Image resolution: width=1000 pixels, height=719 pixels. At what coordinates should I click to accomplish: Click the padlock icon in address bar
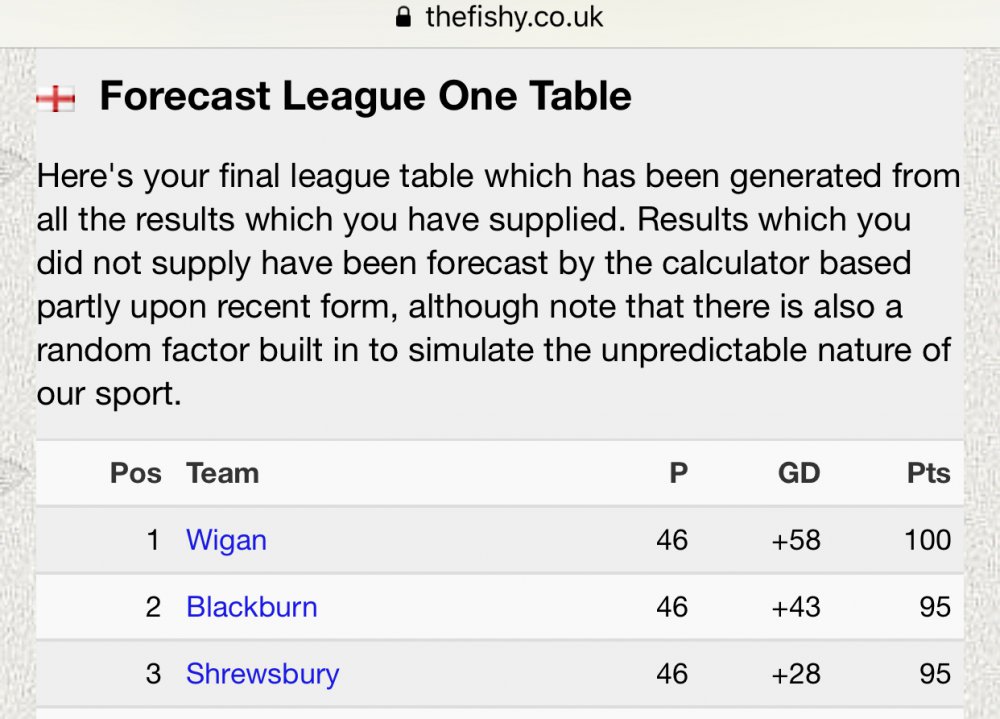click(x=404, y=17)
